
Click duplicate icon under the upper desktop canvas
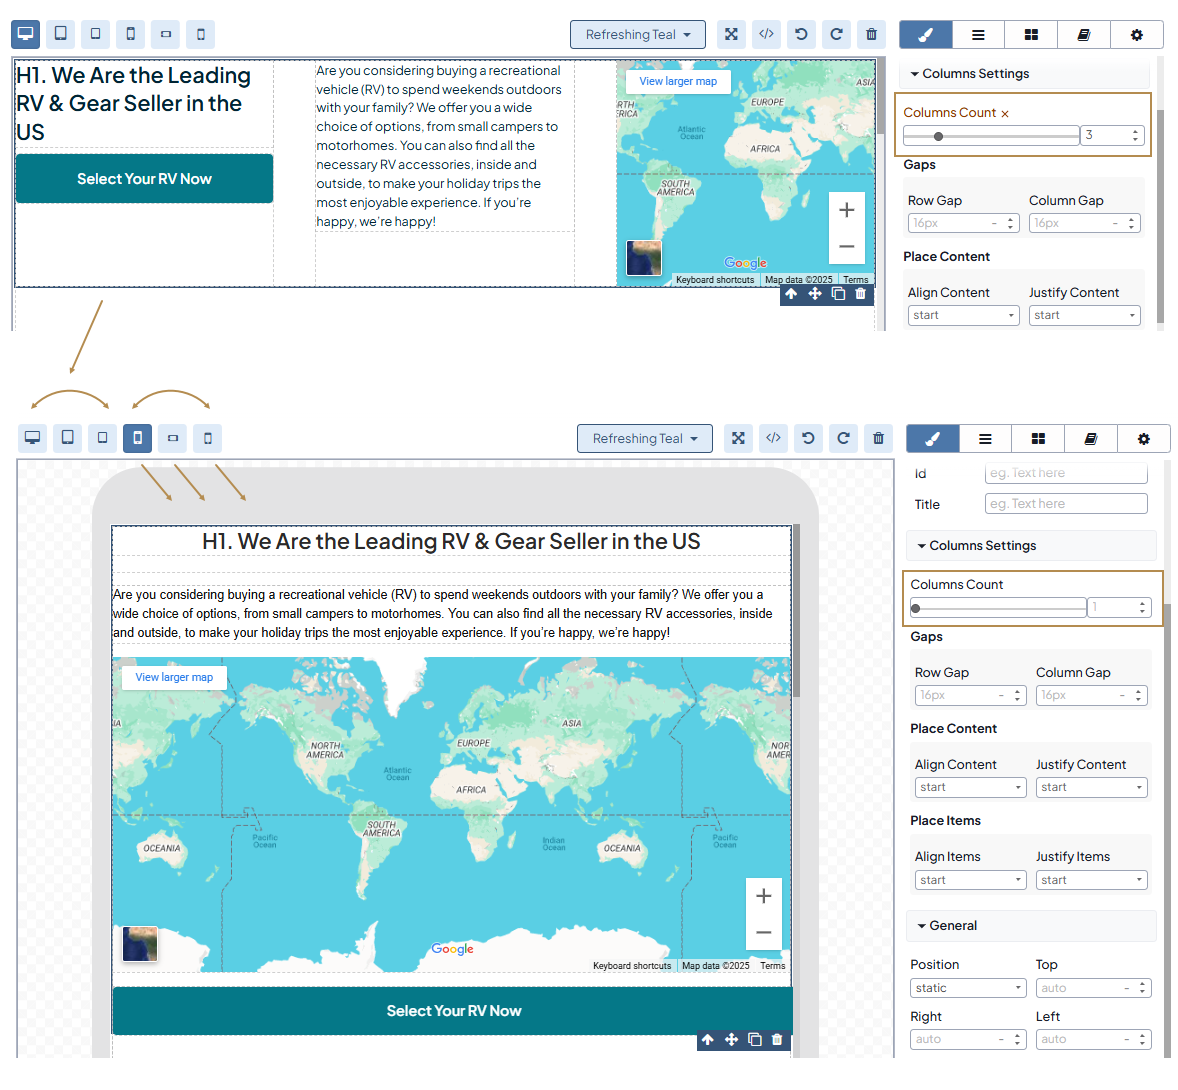pos(838,294)
